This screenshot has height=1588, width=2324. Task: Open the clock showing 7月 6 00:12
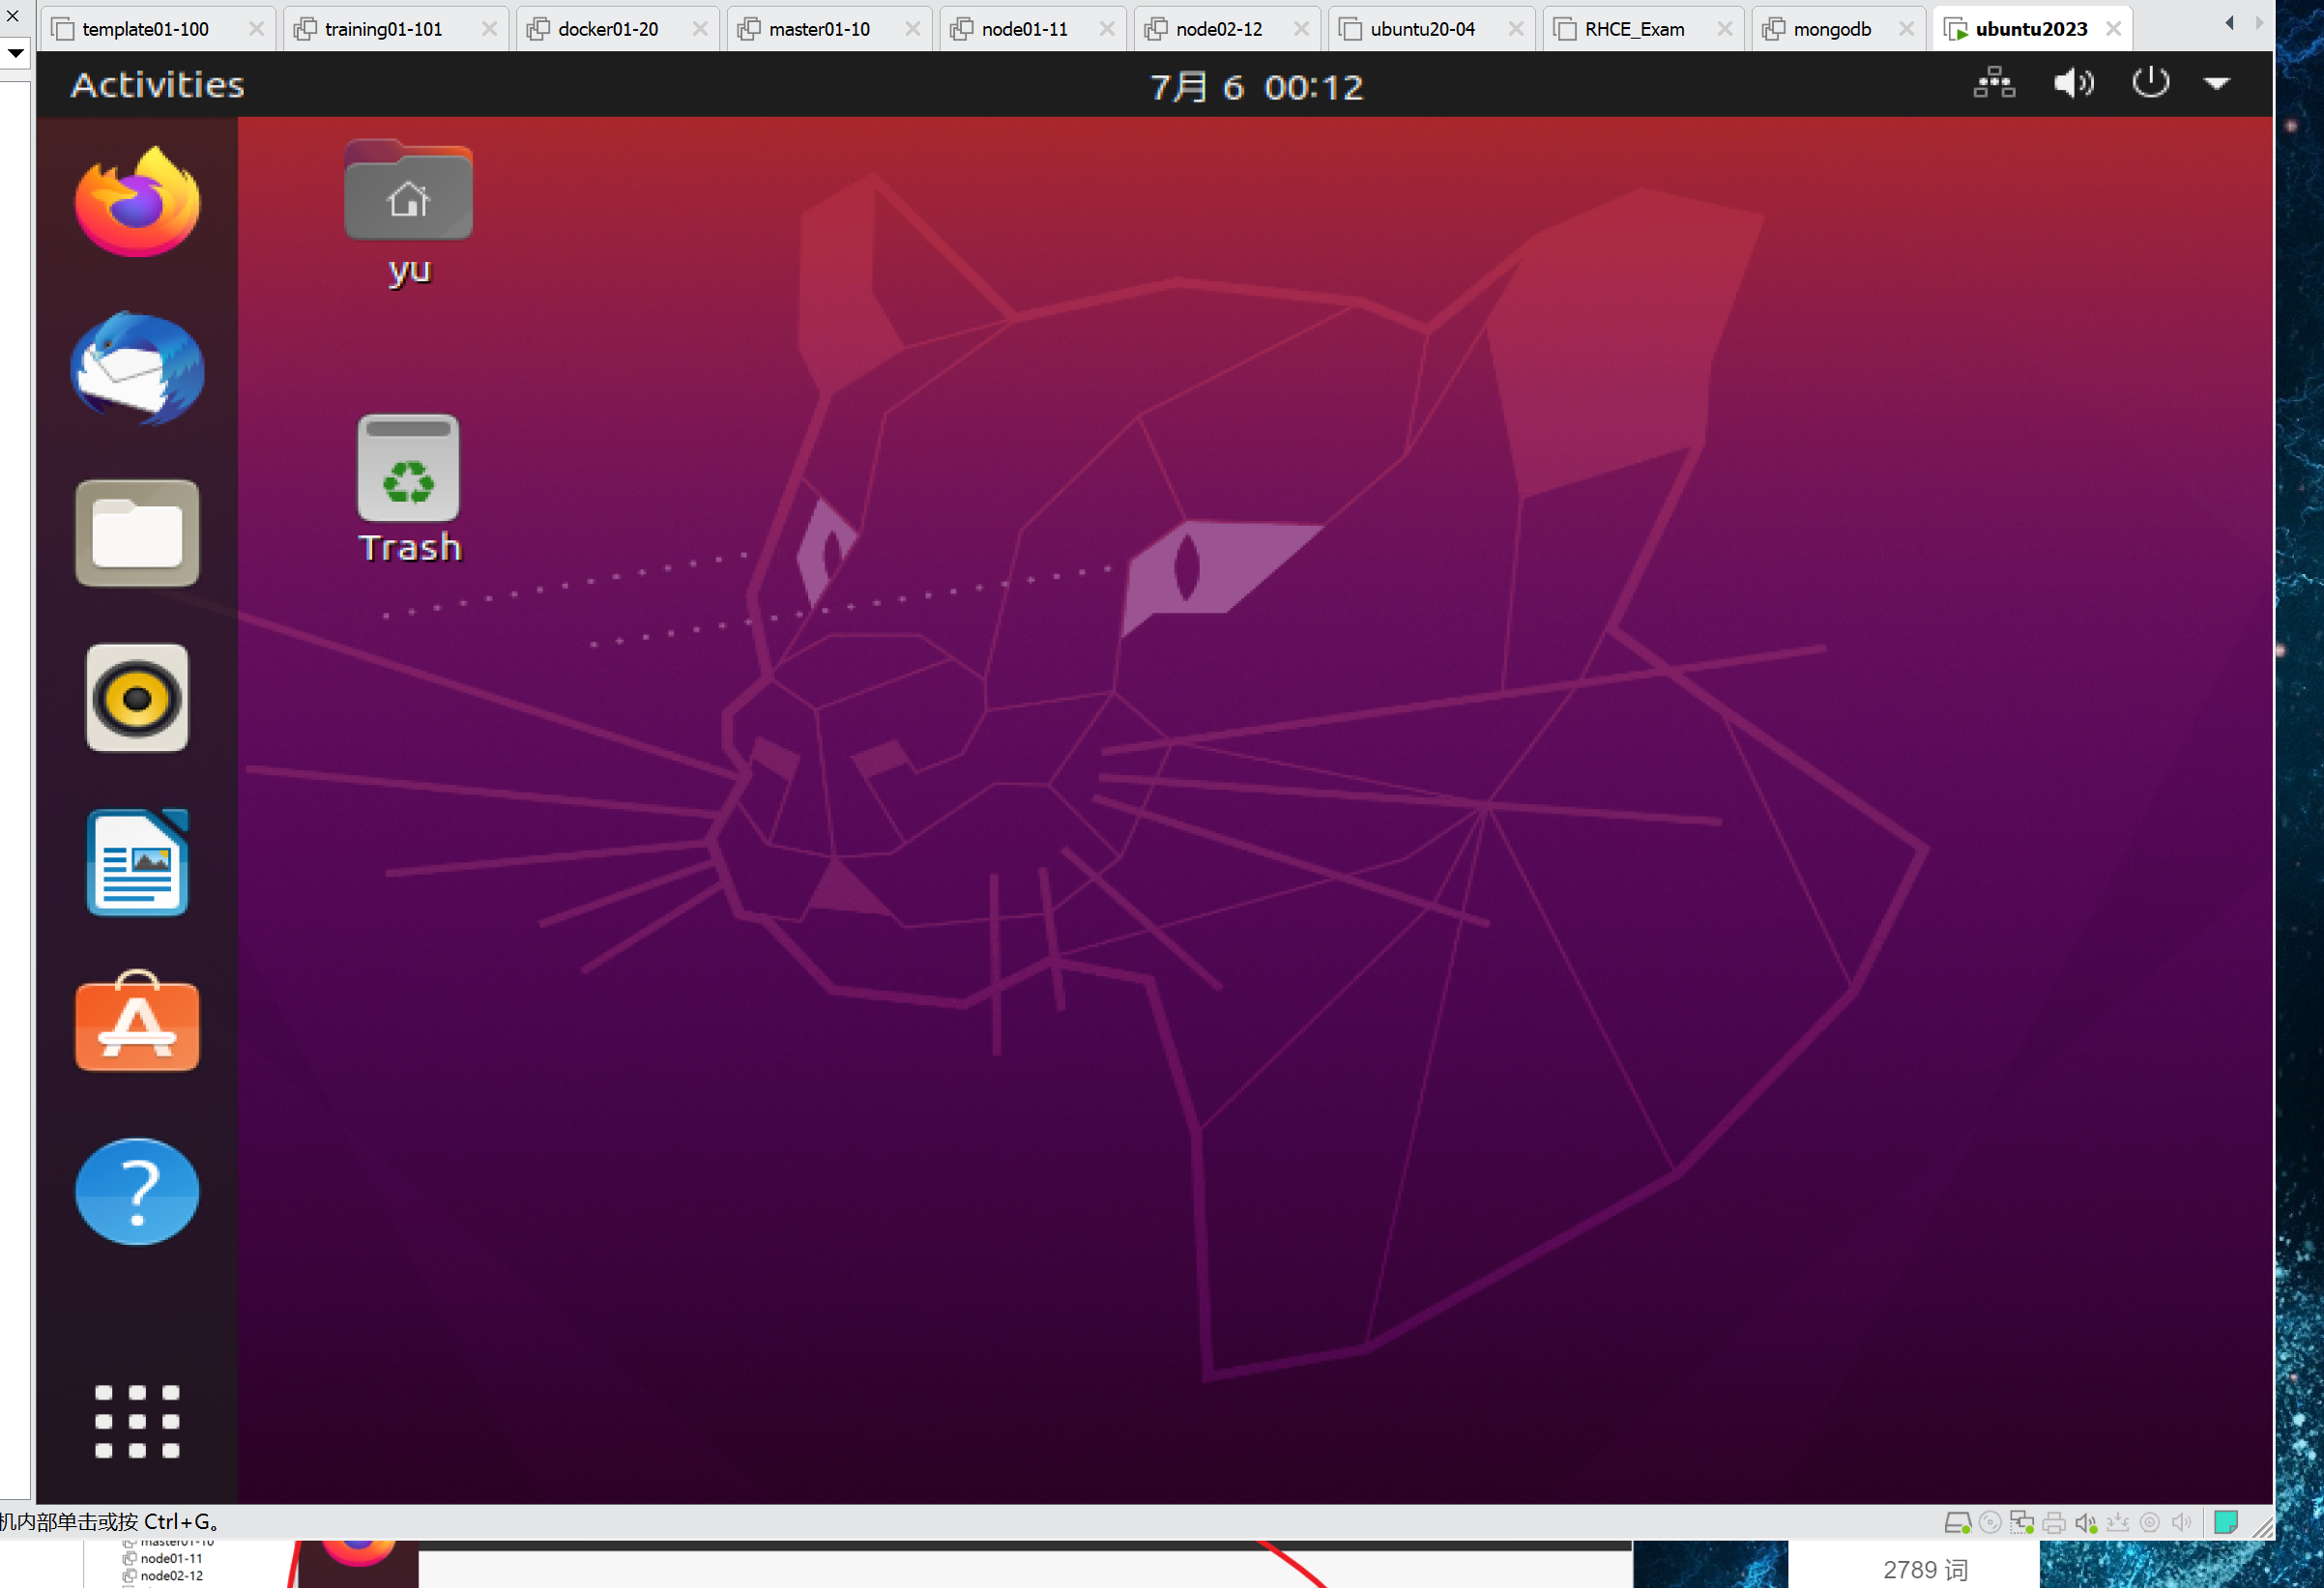click(1256, 87)
